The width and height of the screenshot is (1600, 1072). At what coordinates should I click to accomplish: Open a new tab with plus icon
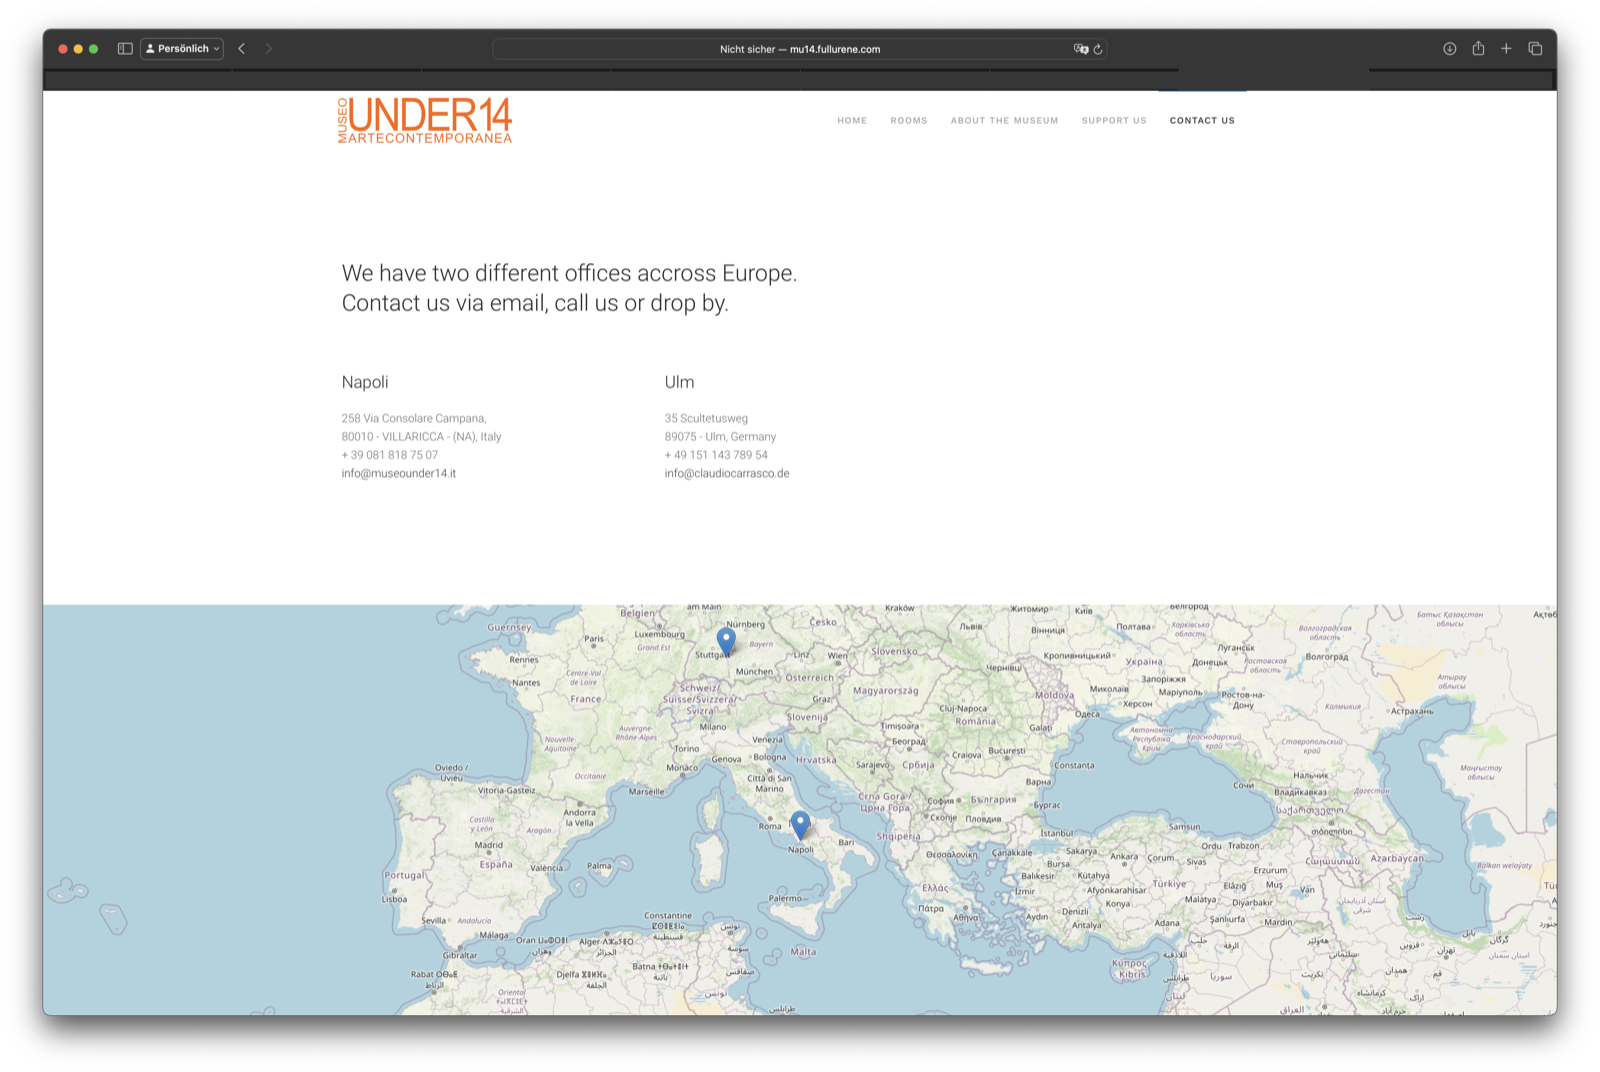pos(1506,49)
